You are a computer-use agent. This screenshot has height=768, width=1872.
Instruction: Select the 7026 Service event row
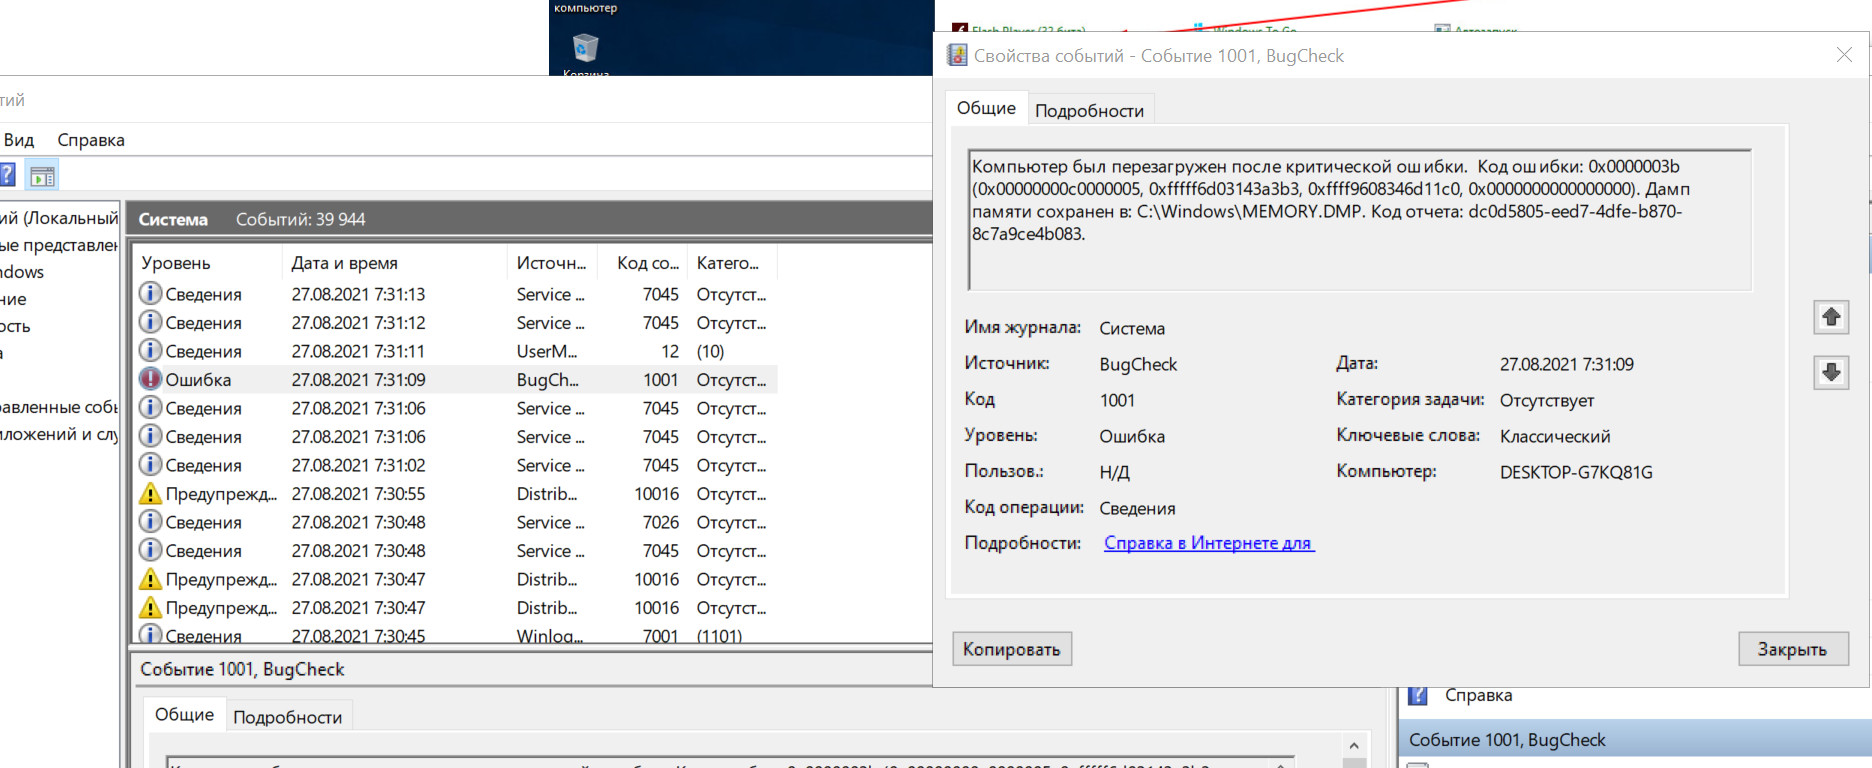point(456,522)
